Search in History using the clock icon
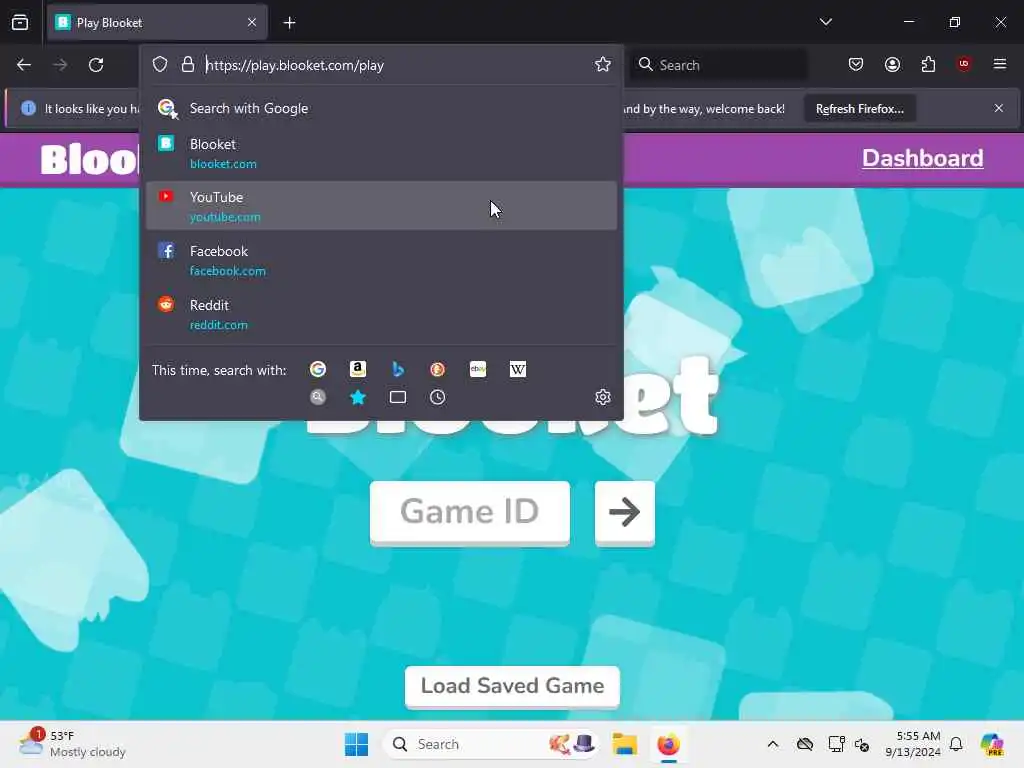The width and height of the screenshot is (1024, 768). point(438,397)
